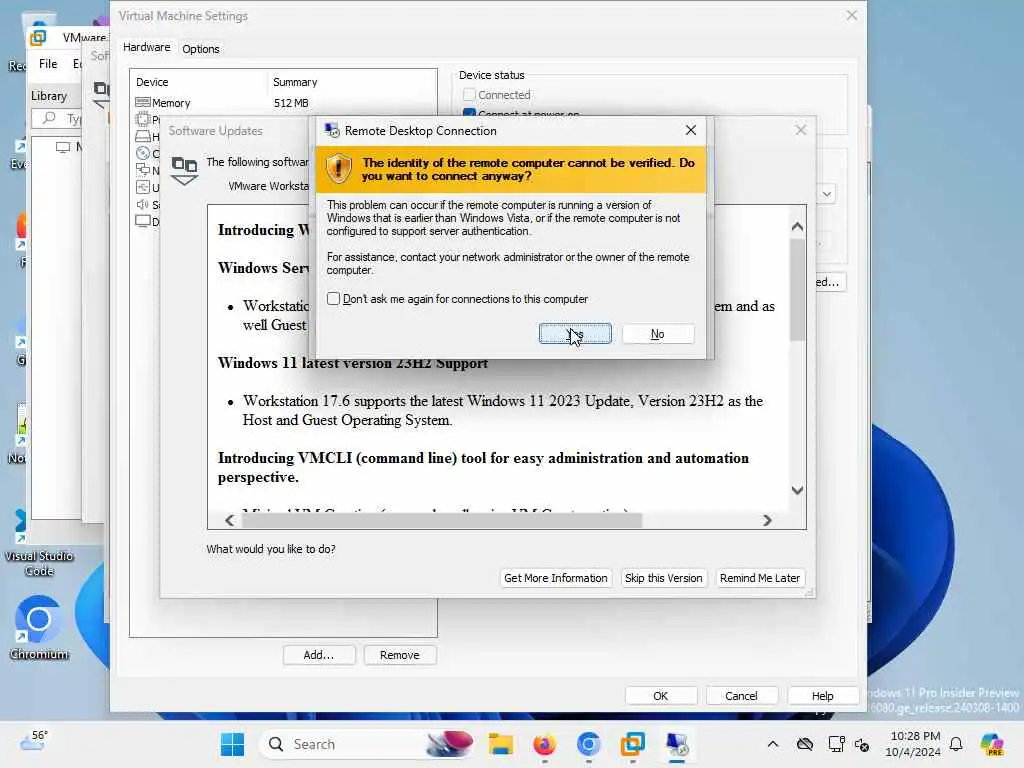Click No in Remote Desktop Connection dialog
Screen dimensions: 1024x768
pyautogui.click(x=658, y=334)
